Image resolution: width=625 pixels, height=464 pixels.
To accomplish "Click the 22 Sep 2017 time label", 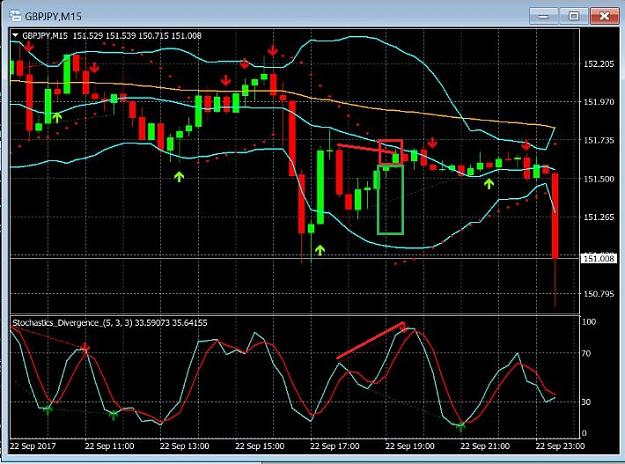I will [x=33, y=446].
